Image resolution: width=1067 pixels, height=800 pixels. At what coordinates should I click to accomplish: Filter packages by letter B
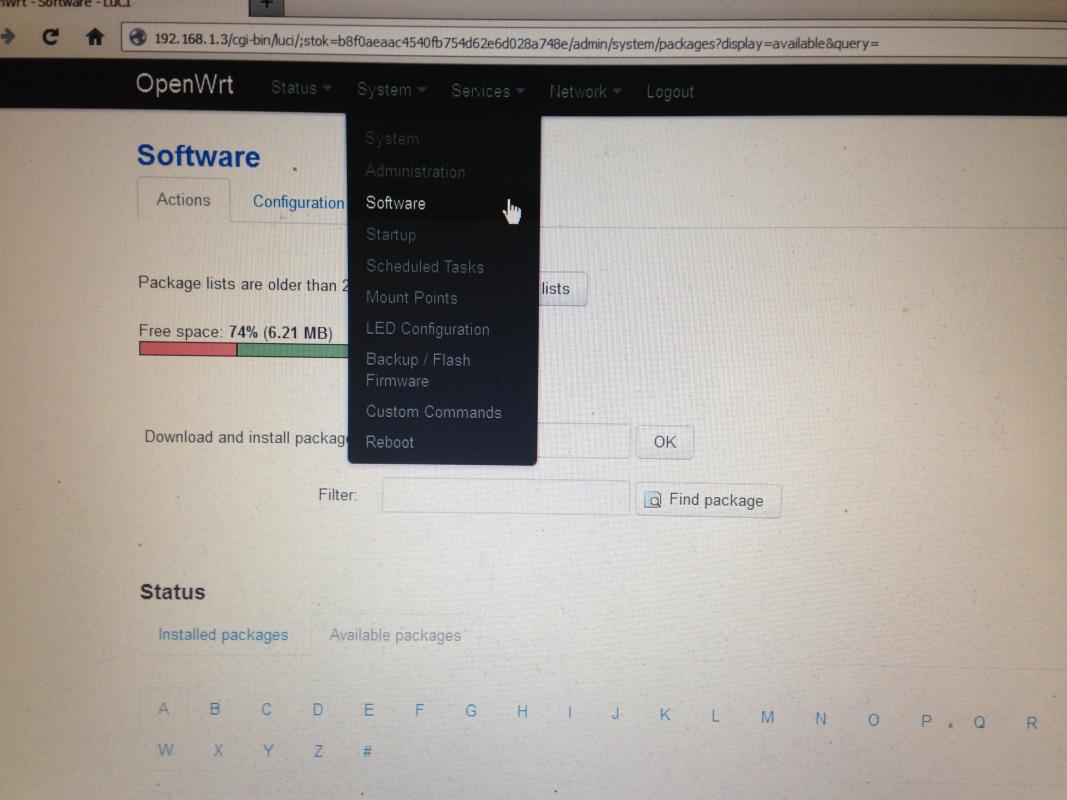click(x=215, y=709)
